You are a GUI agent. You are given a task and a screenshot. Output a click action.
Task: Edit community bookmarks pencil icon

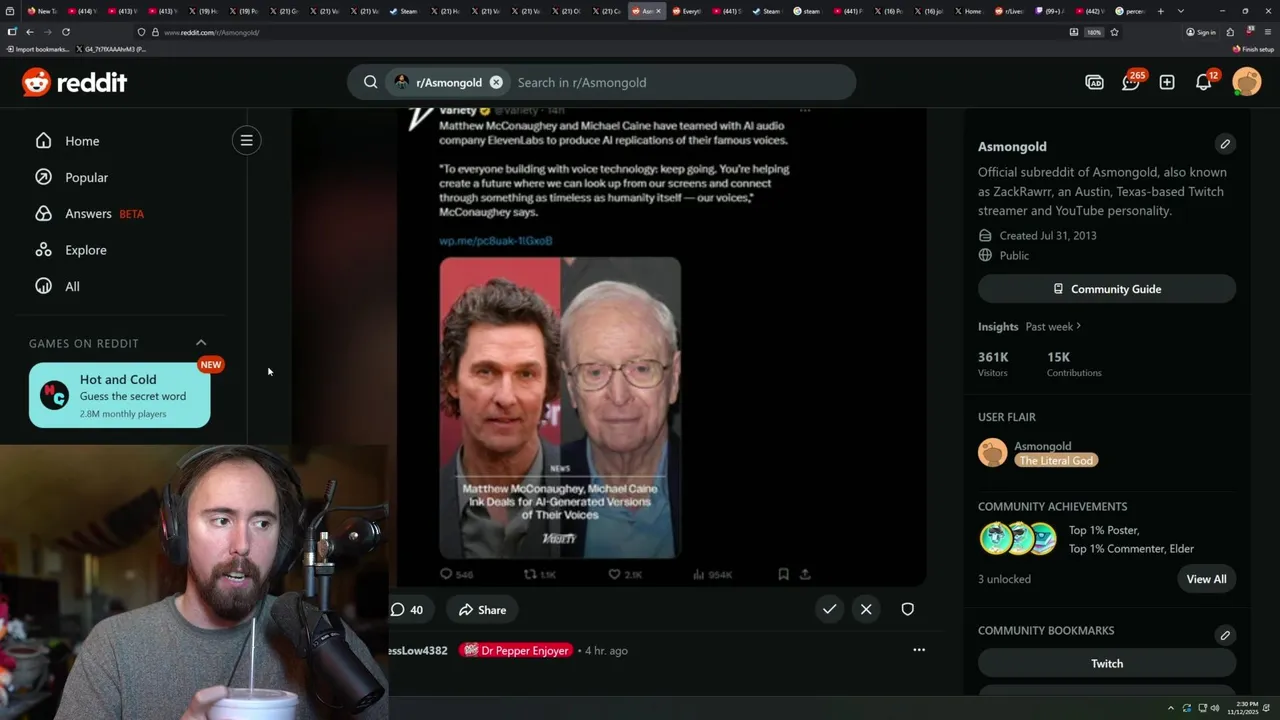(x=1225, y=635)
